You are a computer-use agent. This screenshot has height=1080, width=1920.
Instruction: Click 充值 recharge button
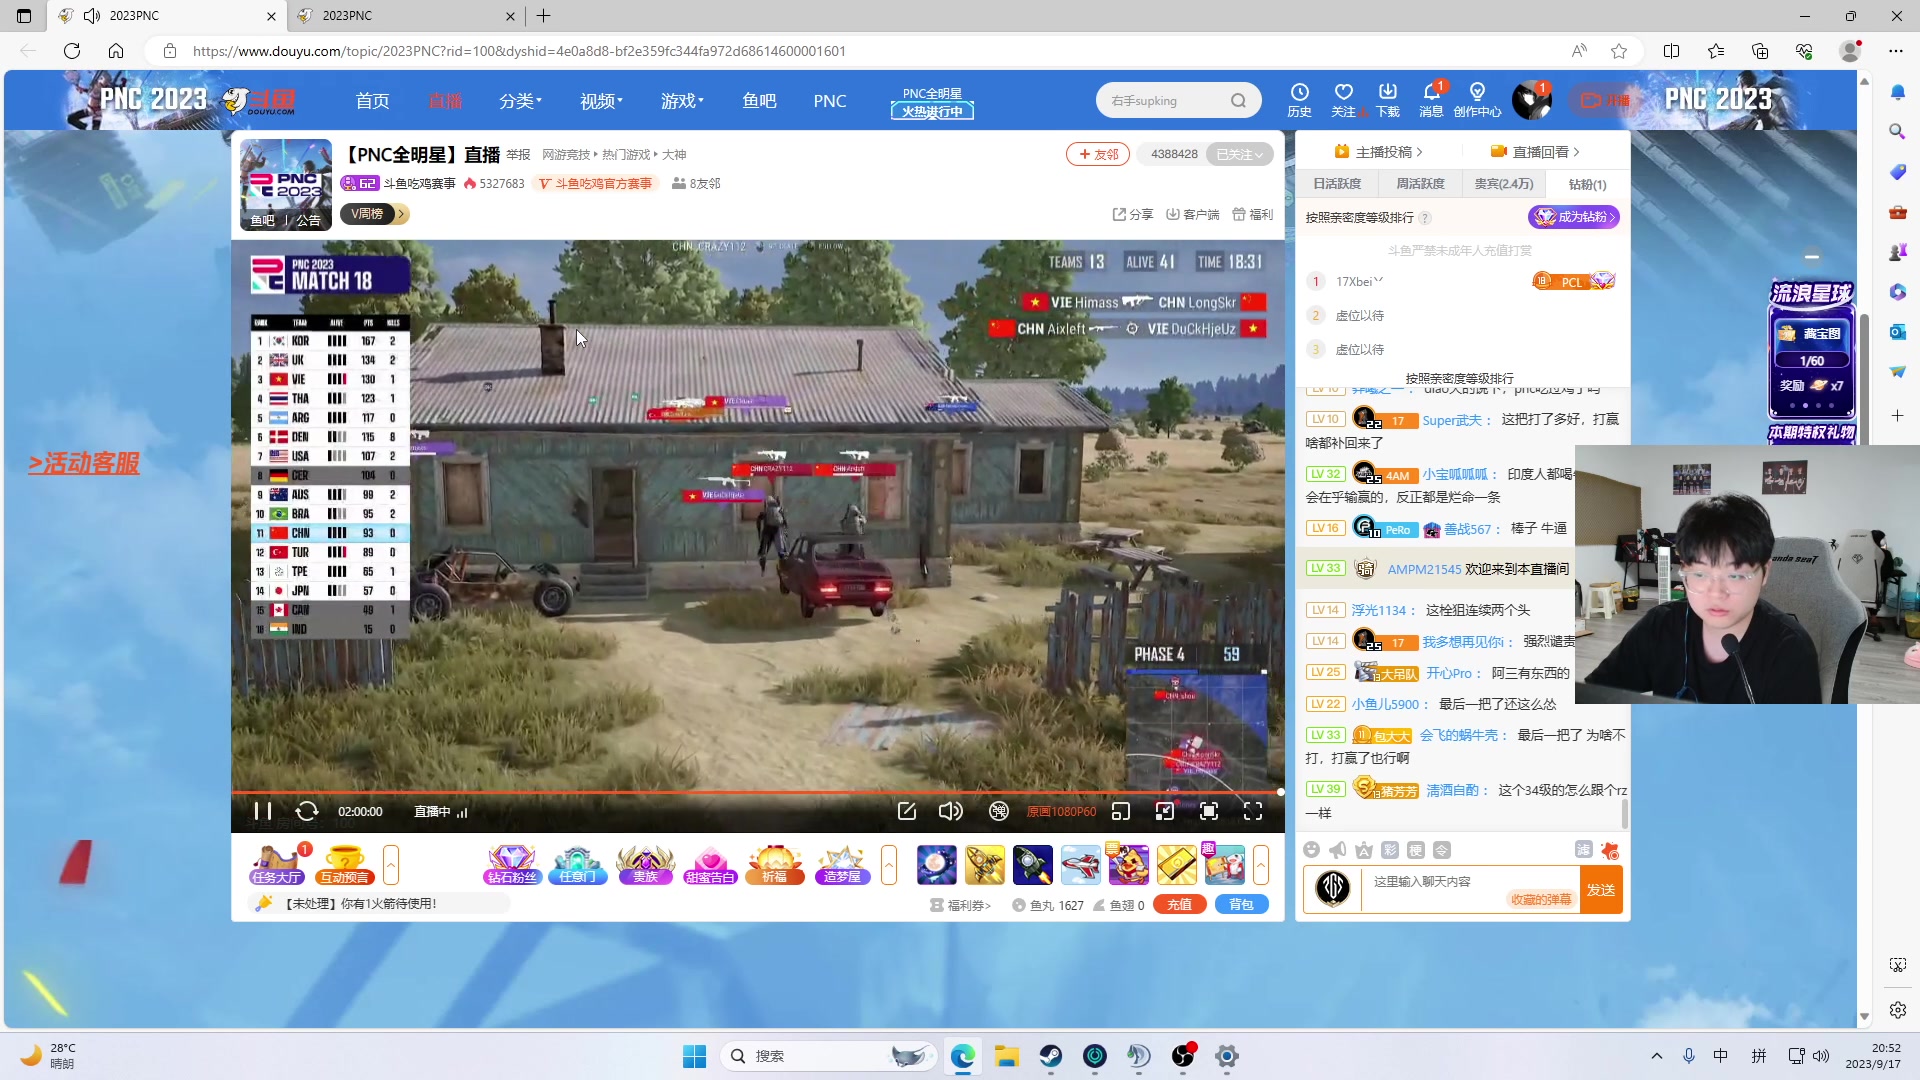[1180, 904]
